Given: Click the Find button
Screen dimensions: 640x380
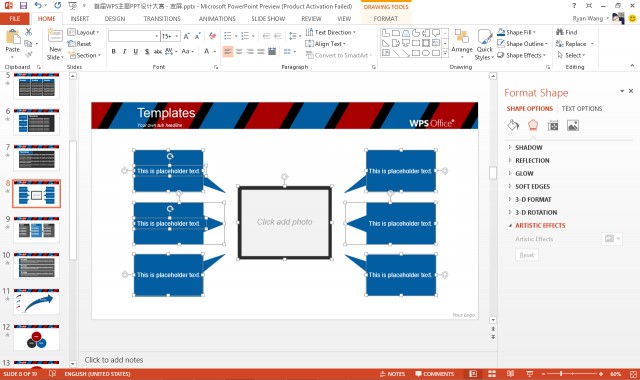Looking at the screenshot, I should pyautogui.click(x=567, y=32).
